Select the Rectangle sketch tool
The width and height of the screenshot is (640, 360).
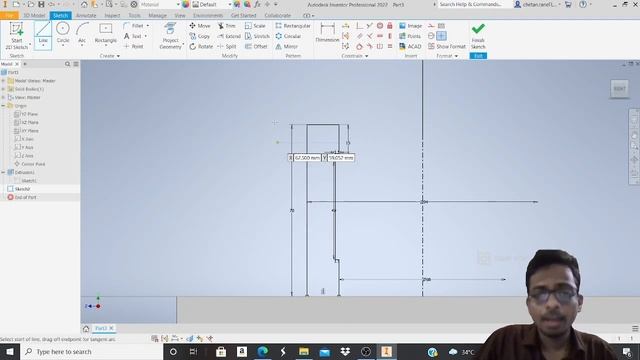point(106,33)
